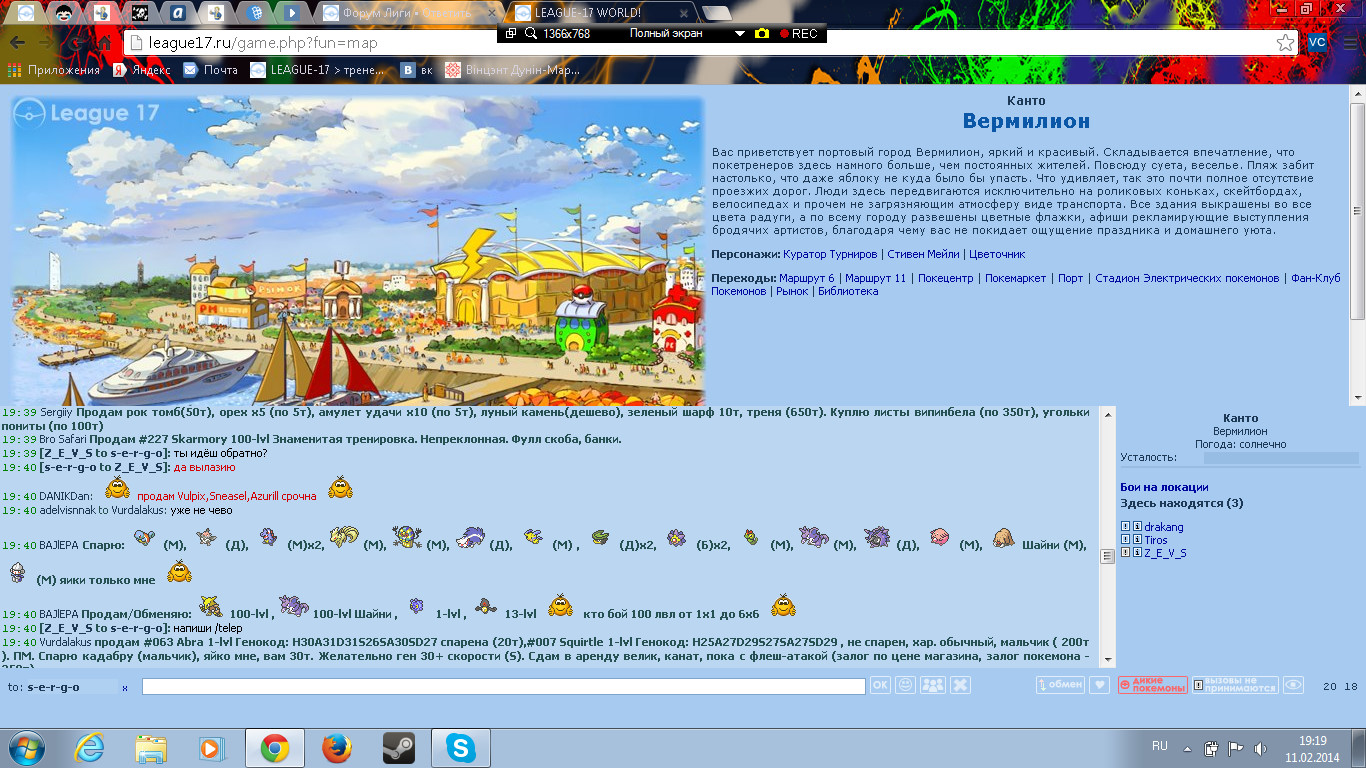Click the exclamation icon next to drakang

click(1125, 527)
